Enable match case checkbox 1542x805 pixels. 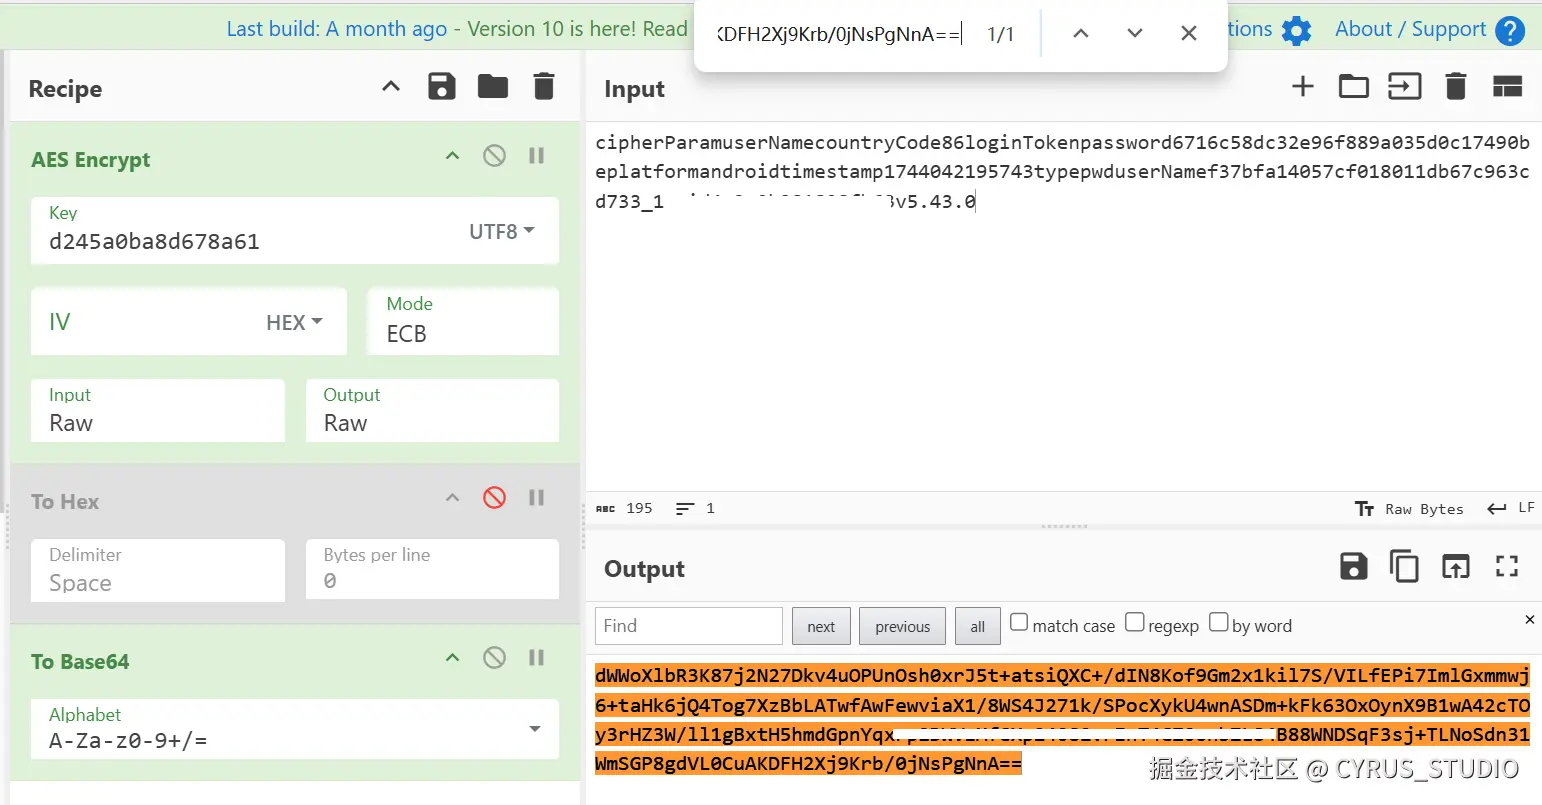point(1019,623)
